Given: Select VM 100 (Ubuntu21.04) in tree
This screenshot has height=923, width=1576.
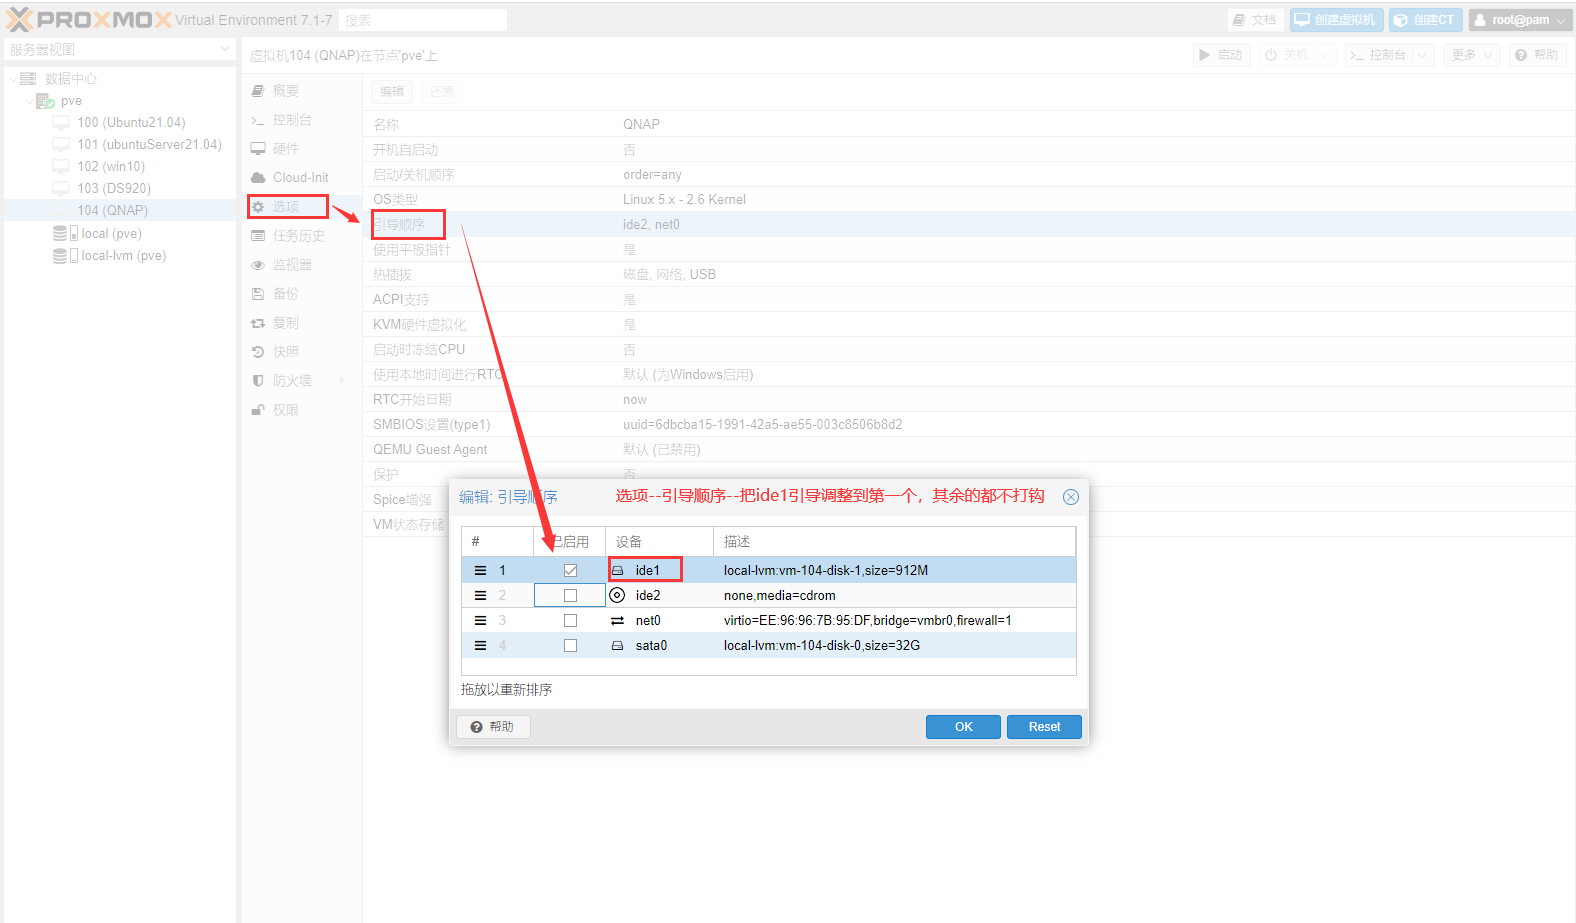Looking at the screenshot, I should pos(131,122).
